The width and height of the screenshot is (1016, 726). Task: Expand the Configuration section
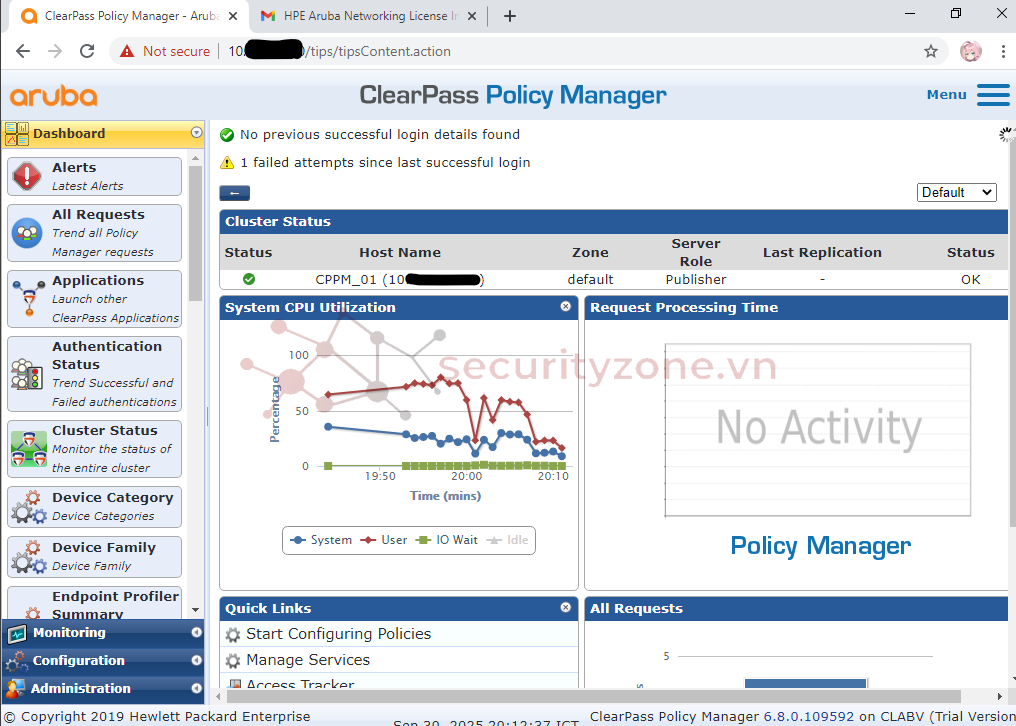point(78,661)
